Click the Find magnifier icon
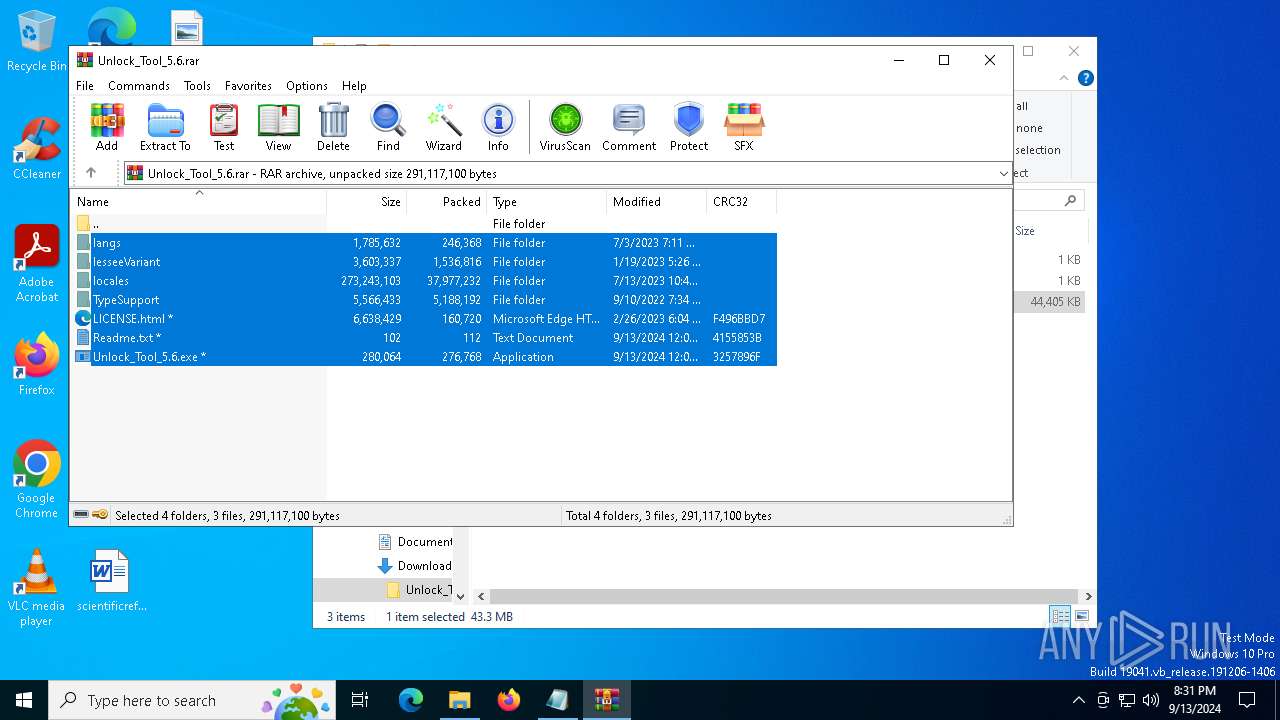Viewport: 1280px width, 720px height. [388, 127]
